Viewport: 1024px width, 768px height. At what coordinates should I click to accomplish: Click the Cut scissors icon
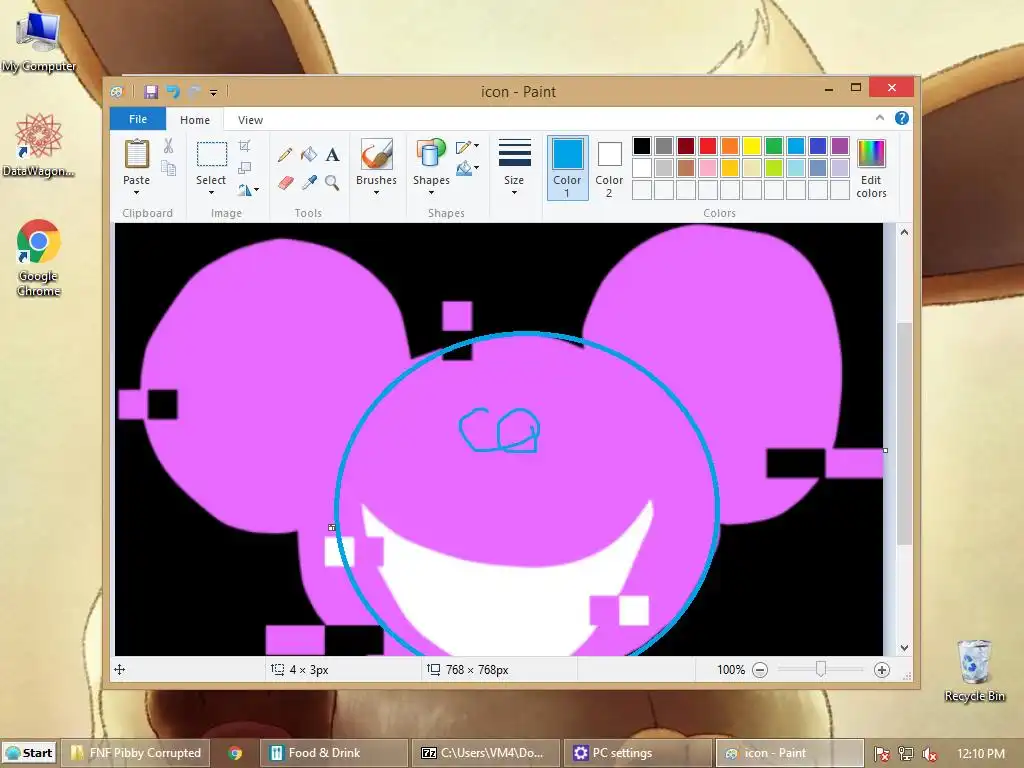coord(168,146)
